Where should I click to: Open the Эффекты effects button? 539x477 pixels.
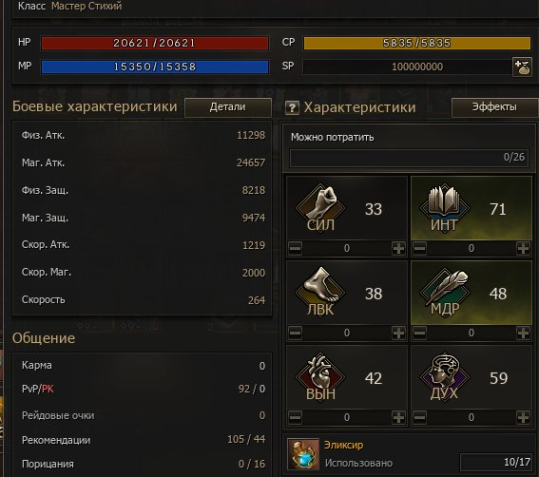pos(494,107)
